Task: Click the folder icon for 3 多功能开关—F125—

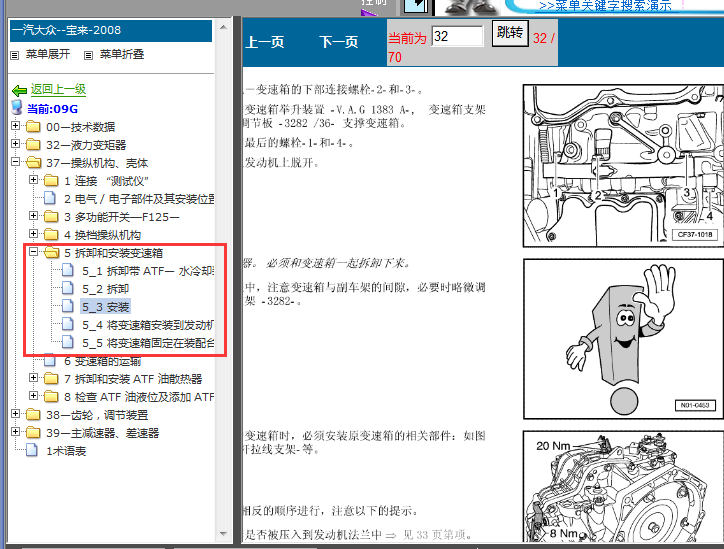Action: 51,217
